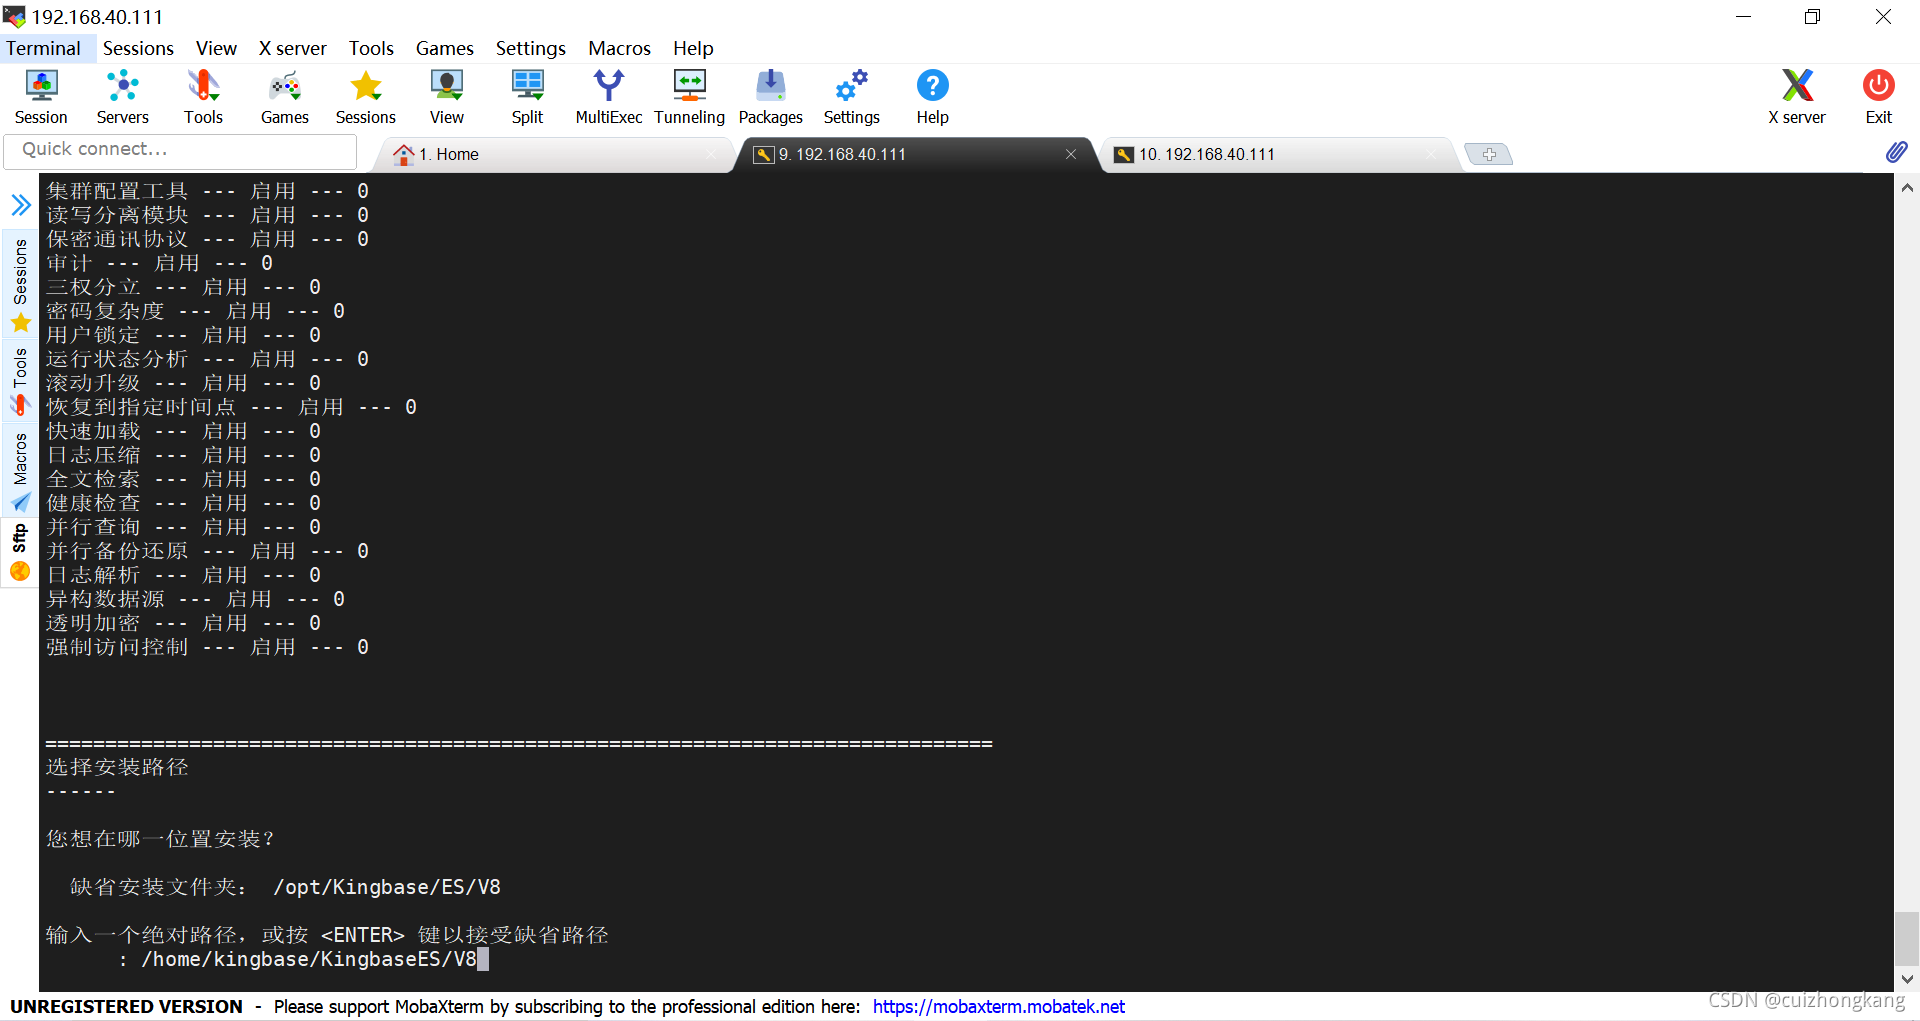1920x1021 pixels.
Task: Launch the Games toolbar icon
Action: pyautogui.click(x=284, y=96)
